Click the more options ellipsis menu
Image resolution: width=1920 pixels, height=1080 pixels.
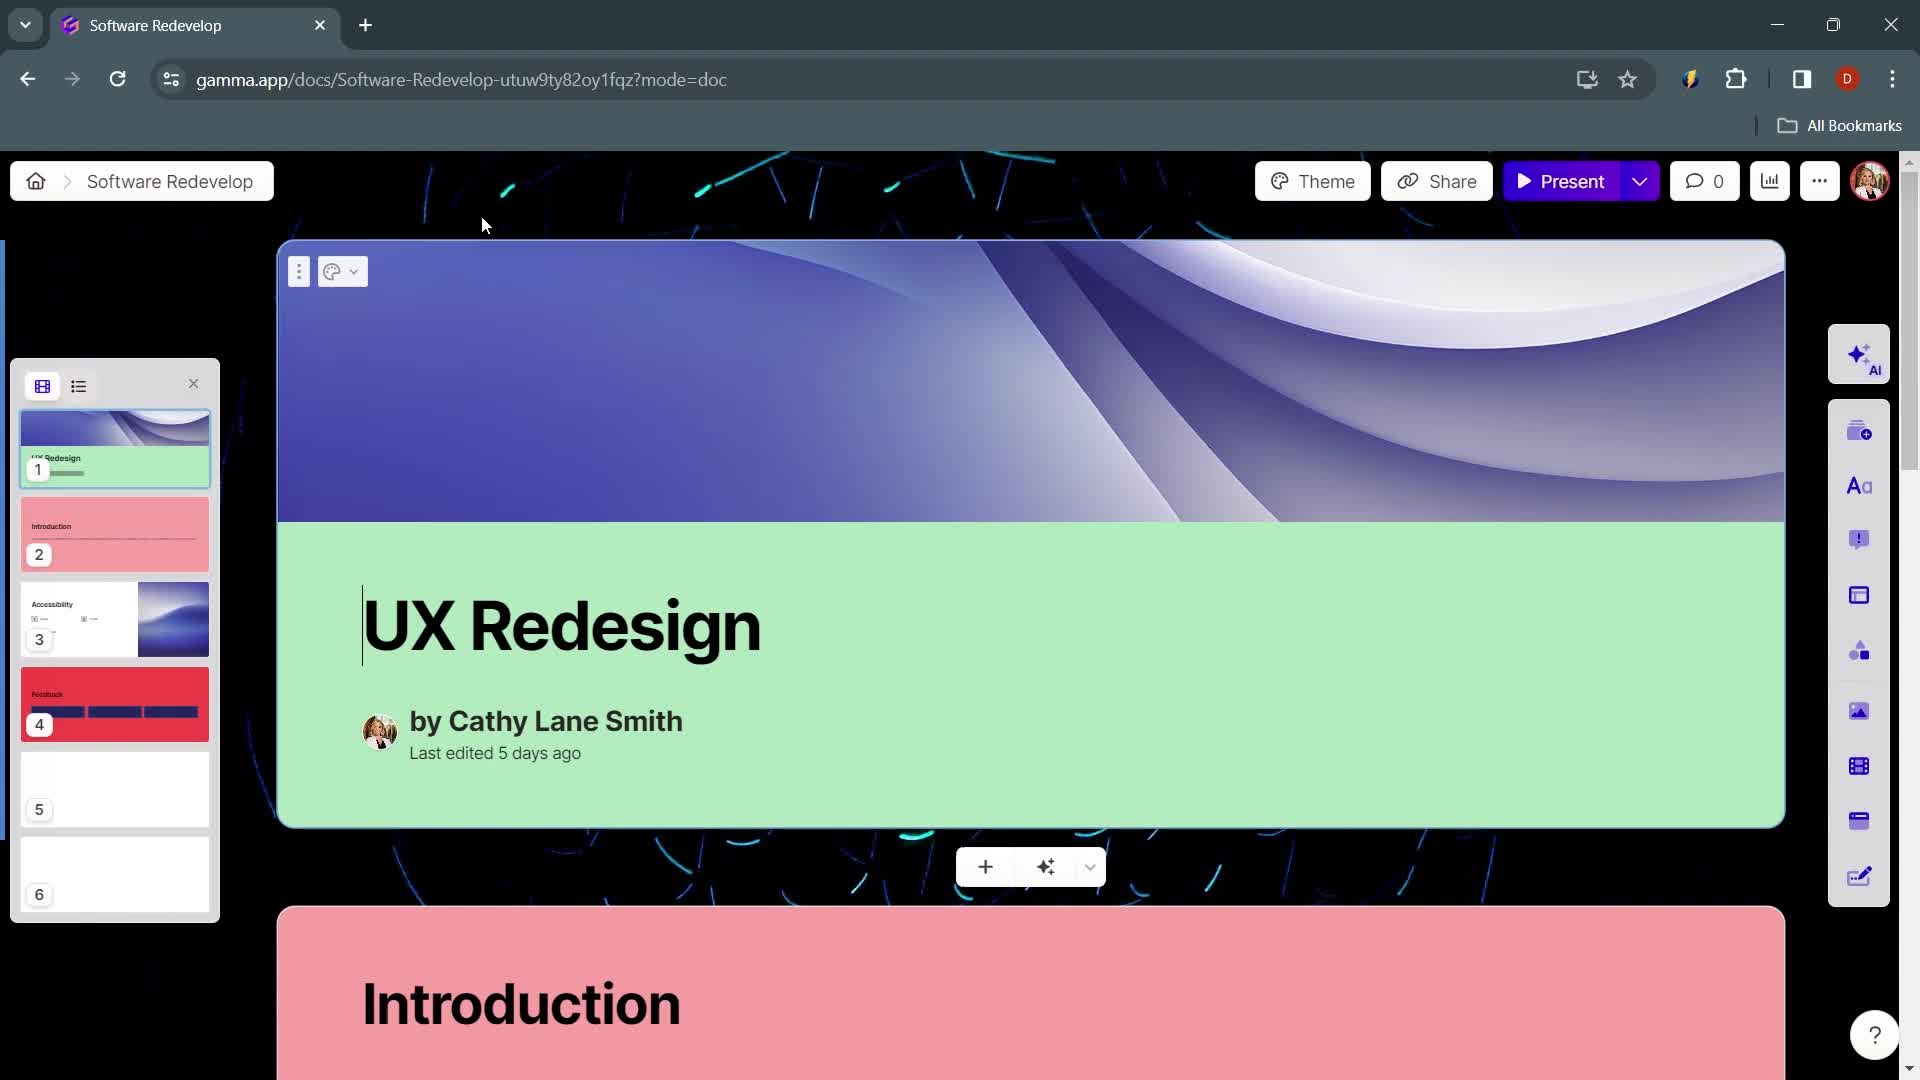pos(1820,181)
